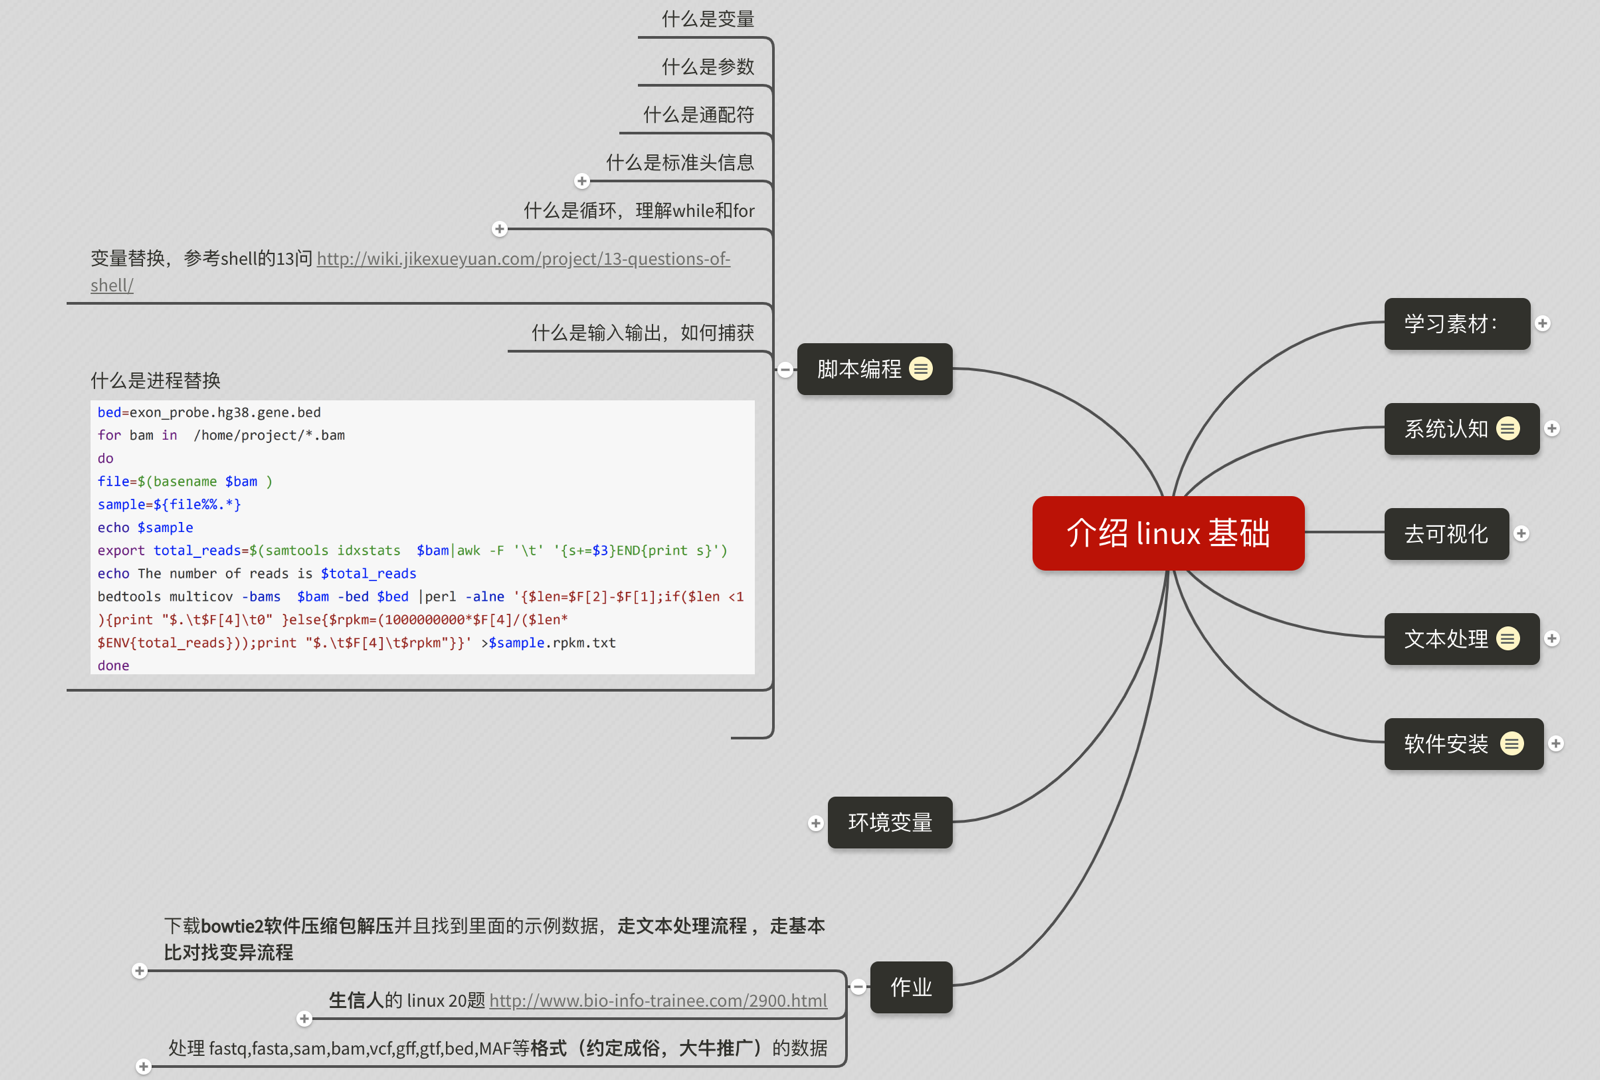Select the 系统认知 node
Image resolution: width=1600 pixels, height=1080 pixels.
point(1461,429)
